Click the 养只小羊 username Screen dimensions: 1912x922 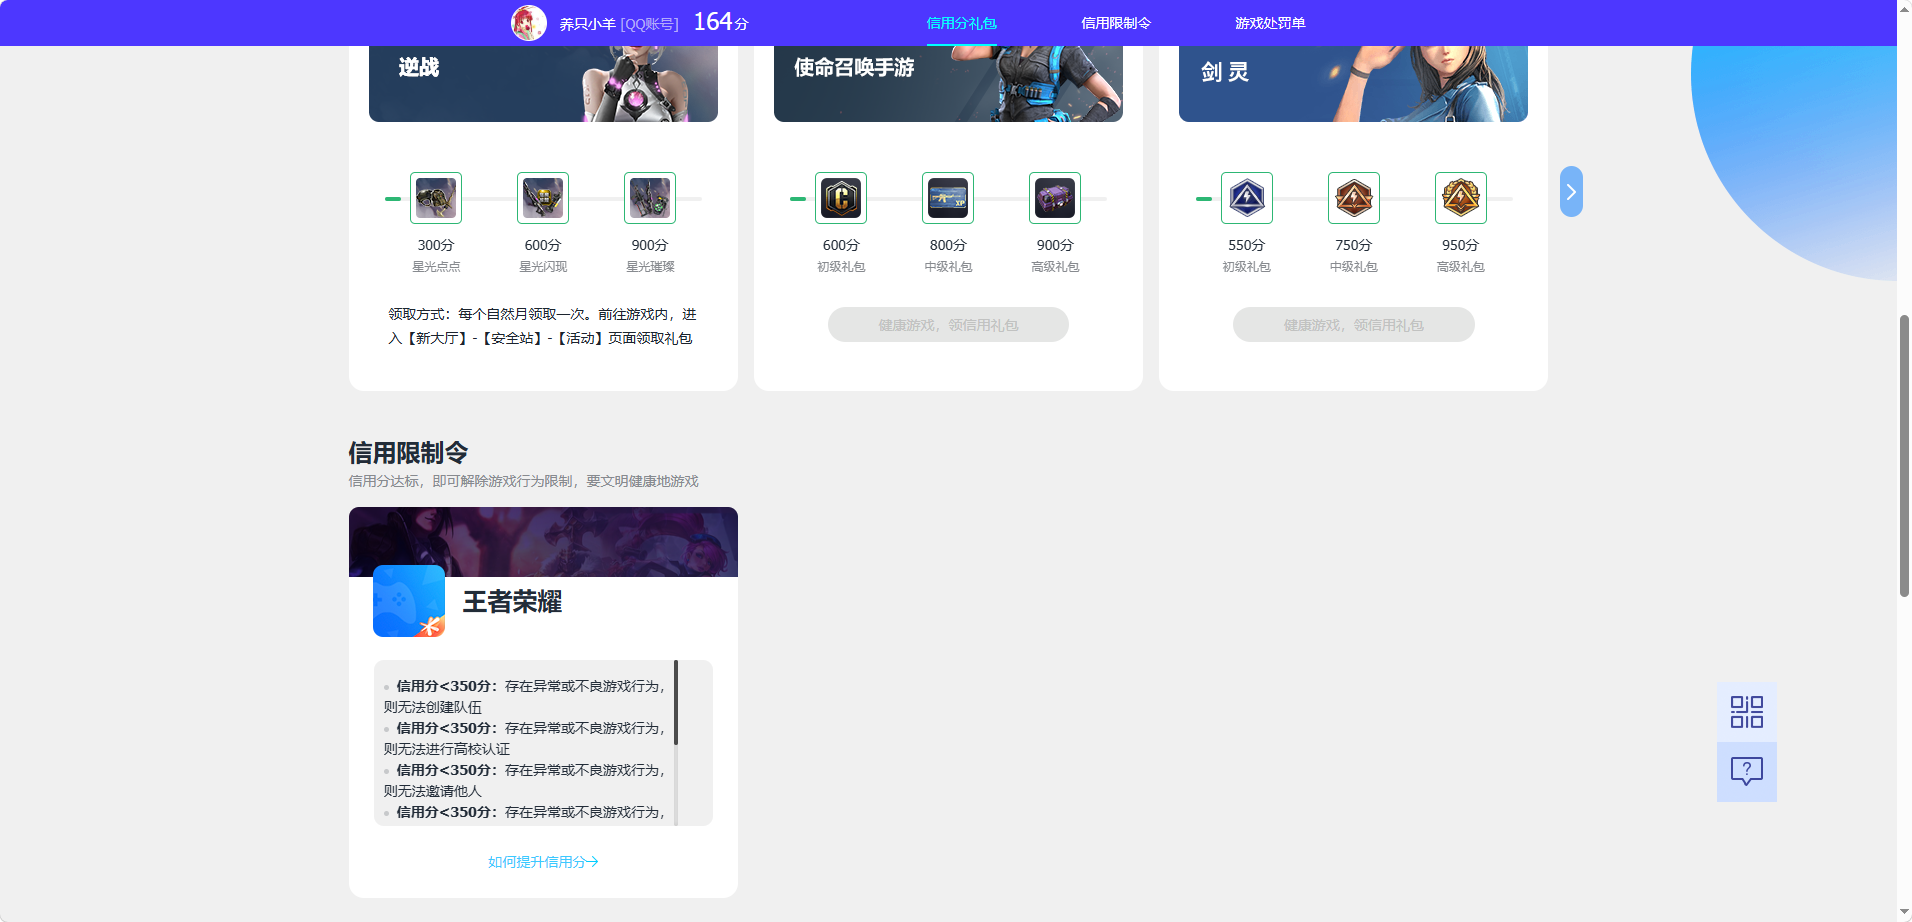pyautogui.click(x=588, y=24)
